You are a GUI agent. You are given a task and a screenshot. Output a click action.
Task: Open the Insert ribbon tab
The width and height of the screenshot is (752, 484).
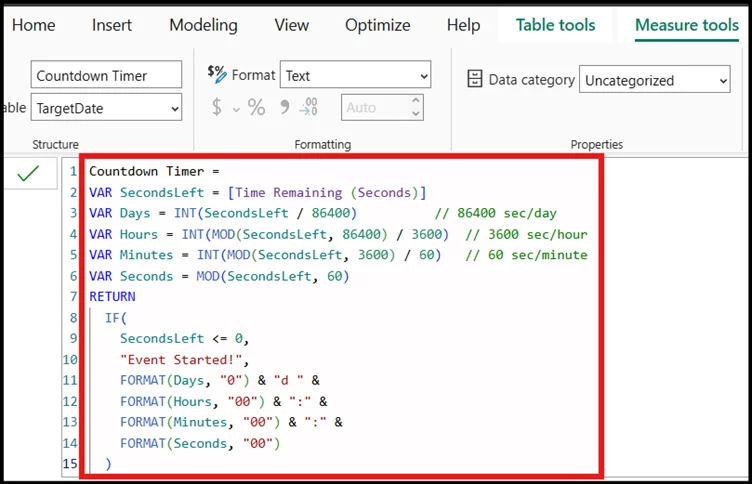coord(112,25)
